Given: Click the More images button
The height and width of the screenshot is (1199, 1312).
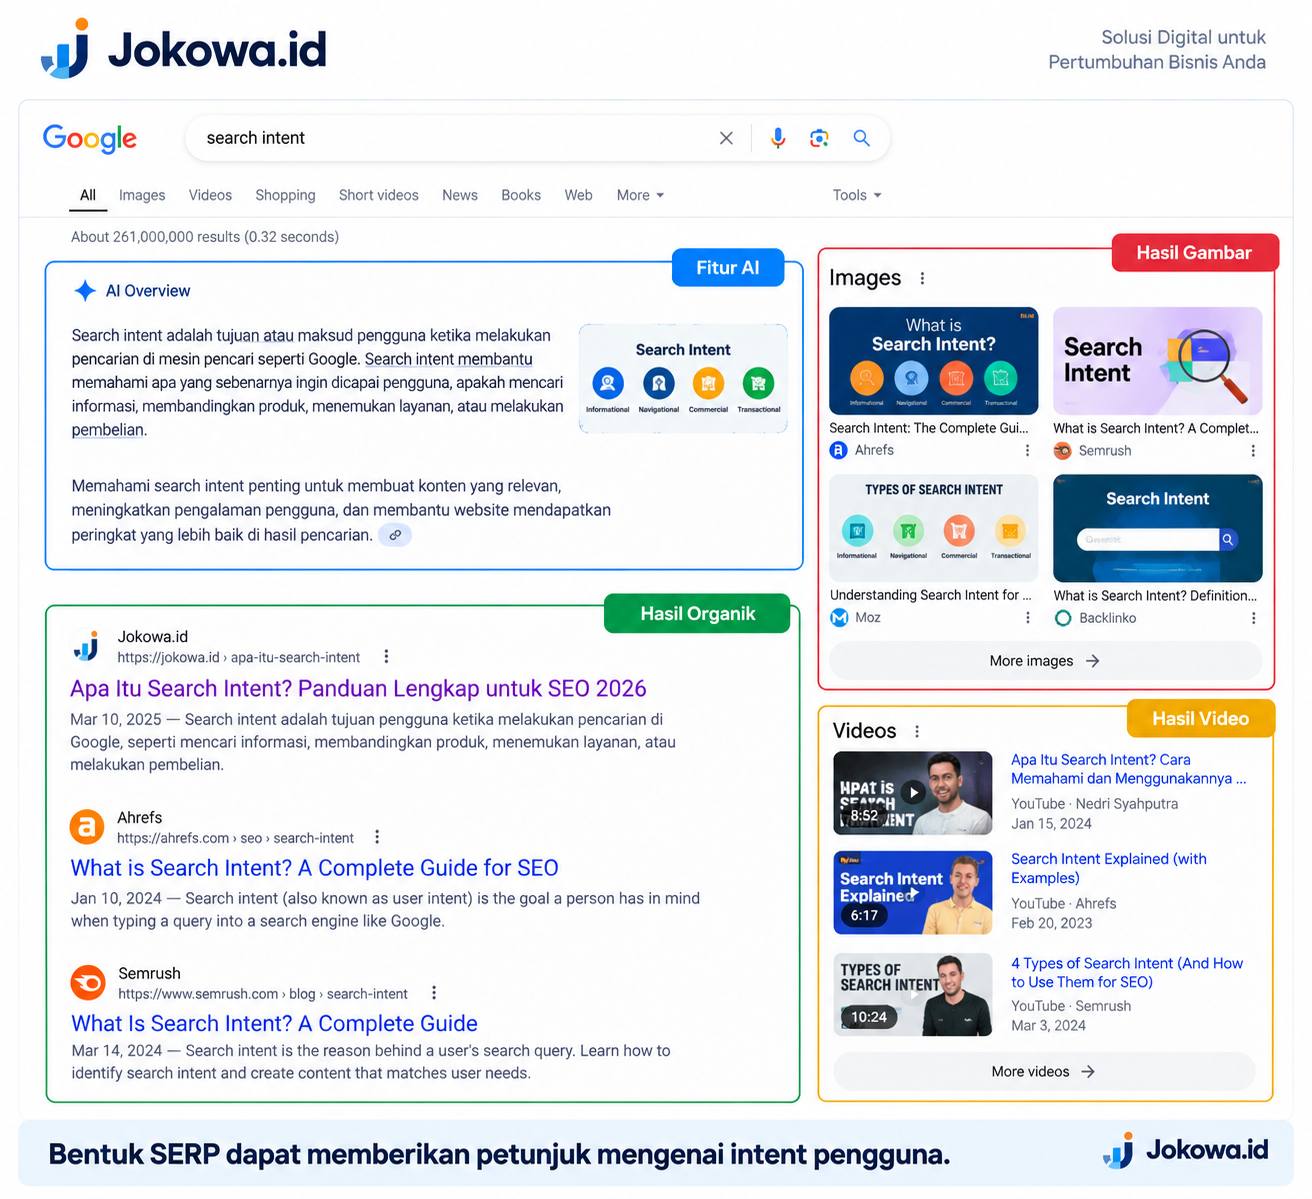Looking at the screenshot, I should coord(1045,661).
